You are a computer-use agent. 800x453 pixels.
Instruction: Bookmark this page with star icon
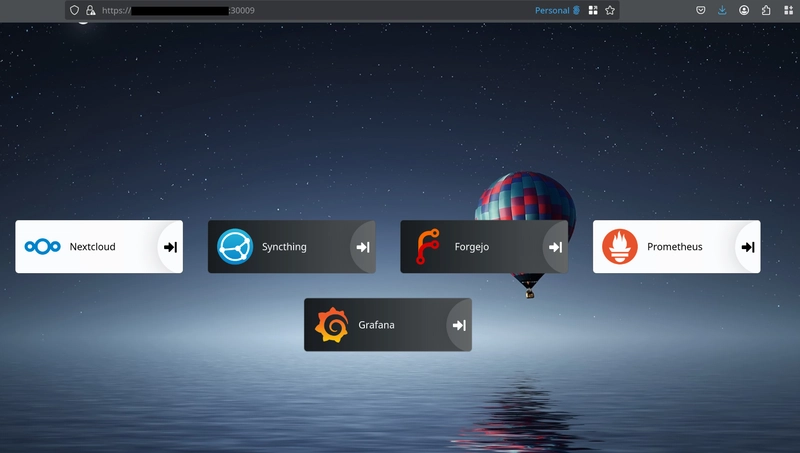(610, 10)
